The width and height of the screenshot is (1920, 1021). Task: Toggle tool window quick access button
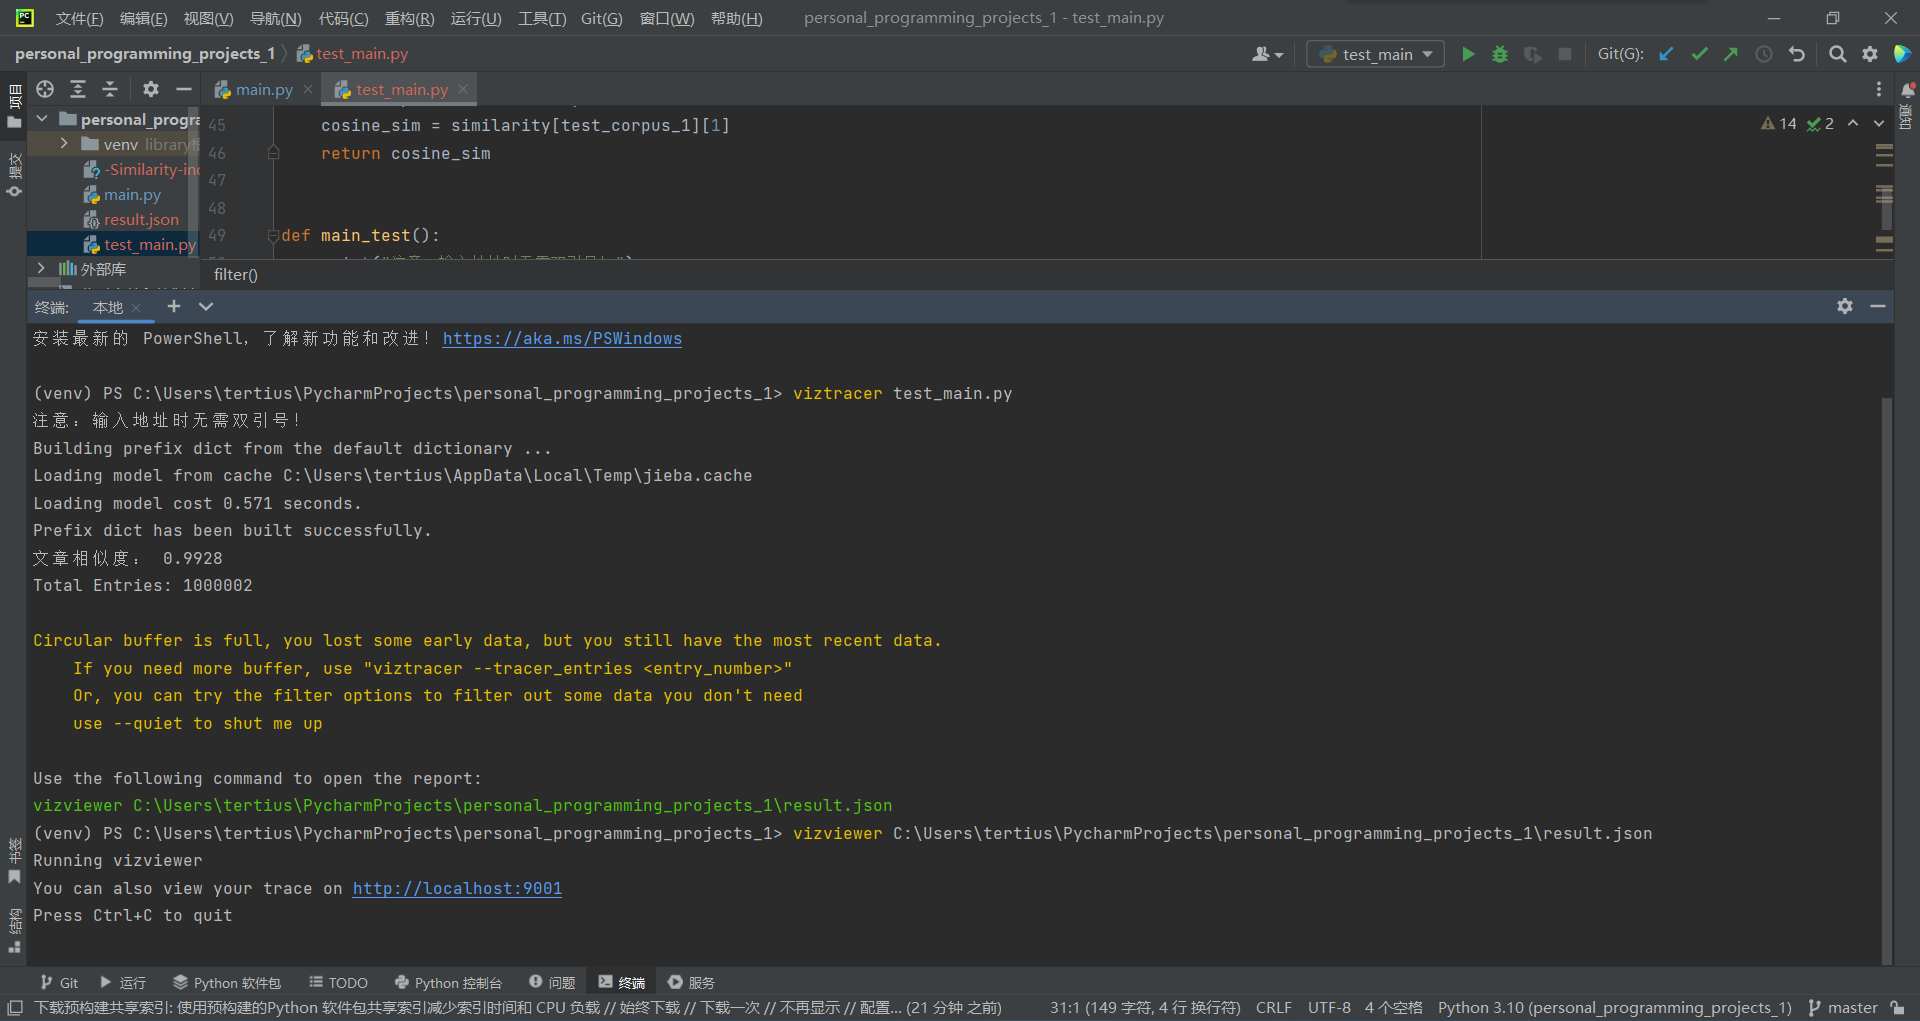(x=15, y=1008)
